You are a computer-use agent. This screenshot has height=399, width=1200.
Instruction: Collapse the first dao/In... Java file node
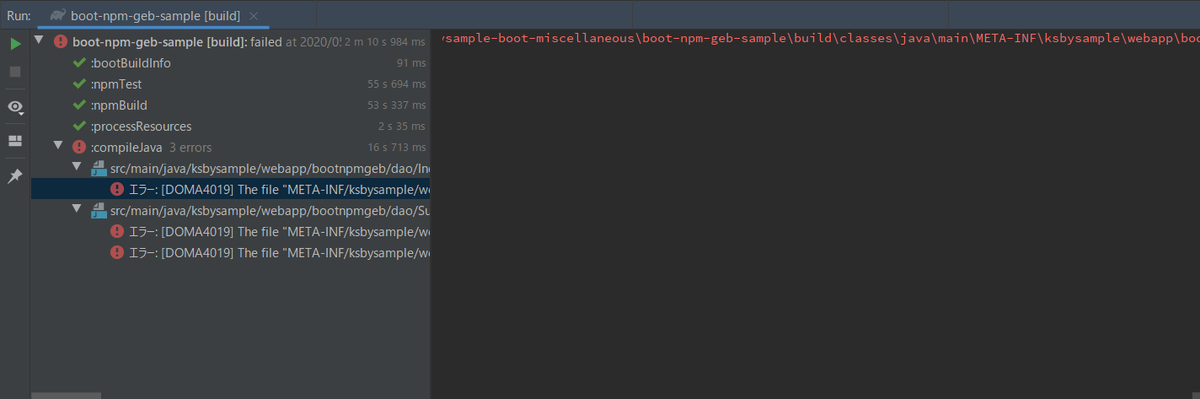click(x=78, y=167)
